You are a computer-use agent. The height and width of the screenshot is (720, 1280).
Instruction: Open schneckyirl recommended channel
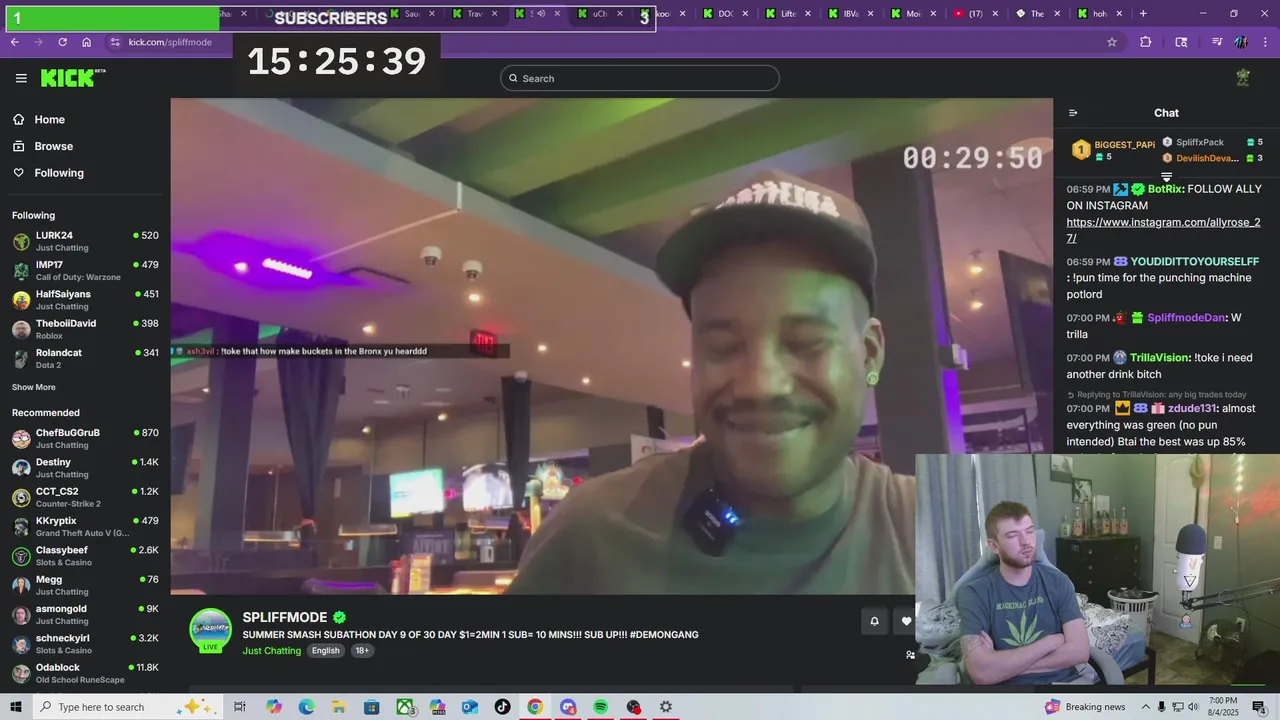85,644
